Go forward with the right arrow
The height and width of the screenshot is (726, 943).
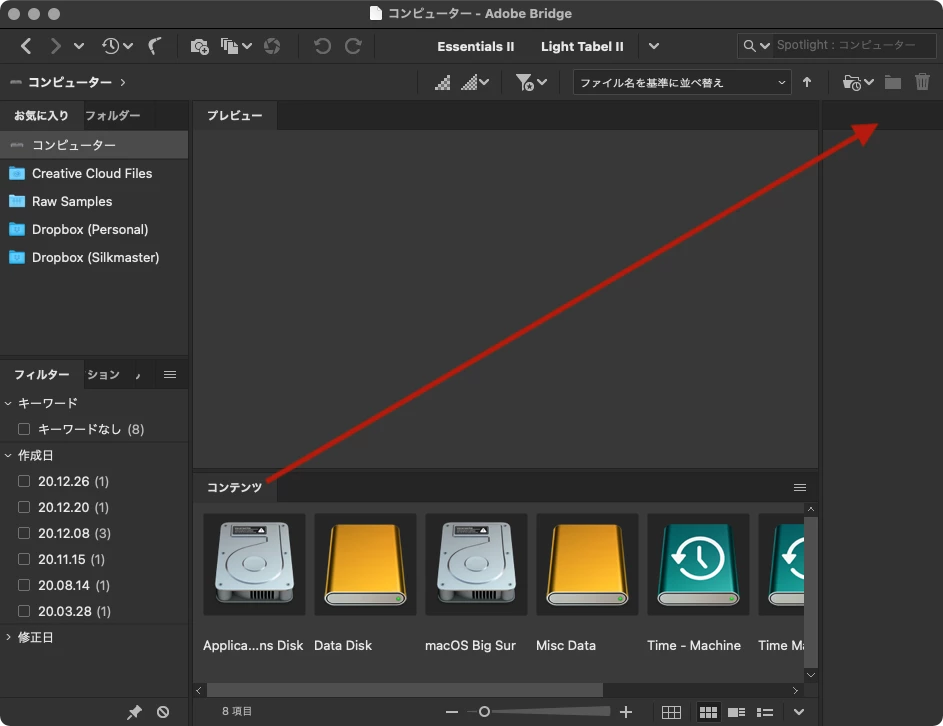tap(55, 46)
